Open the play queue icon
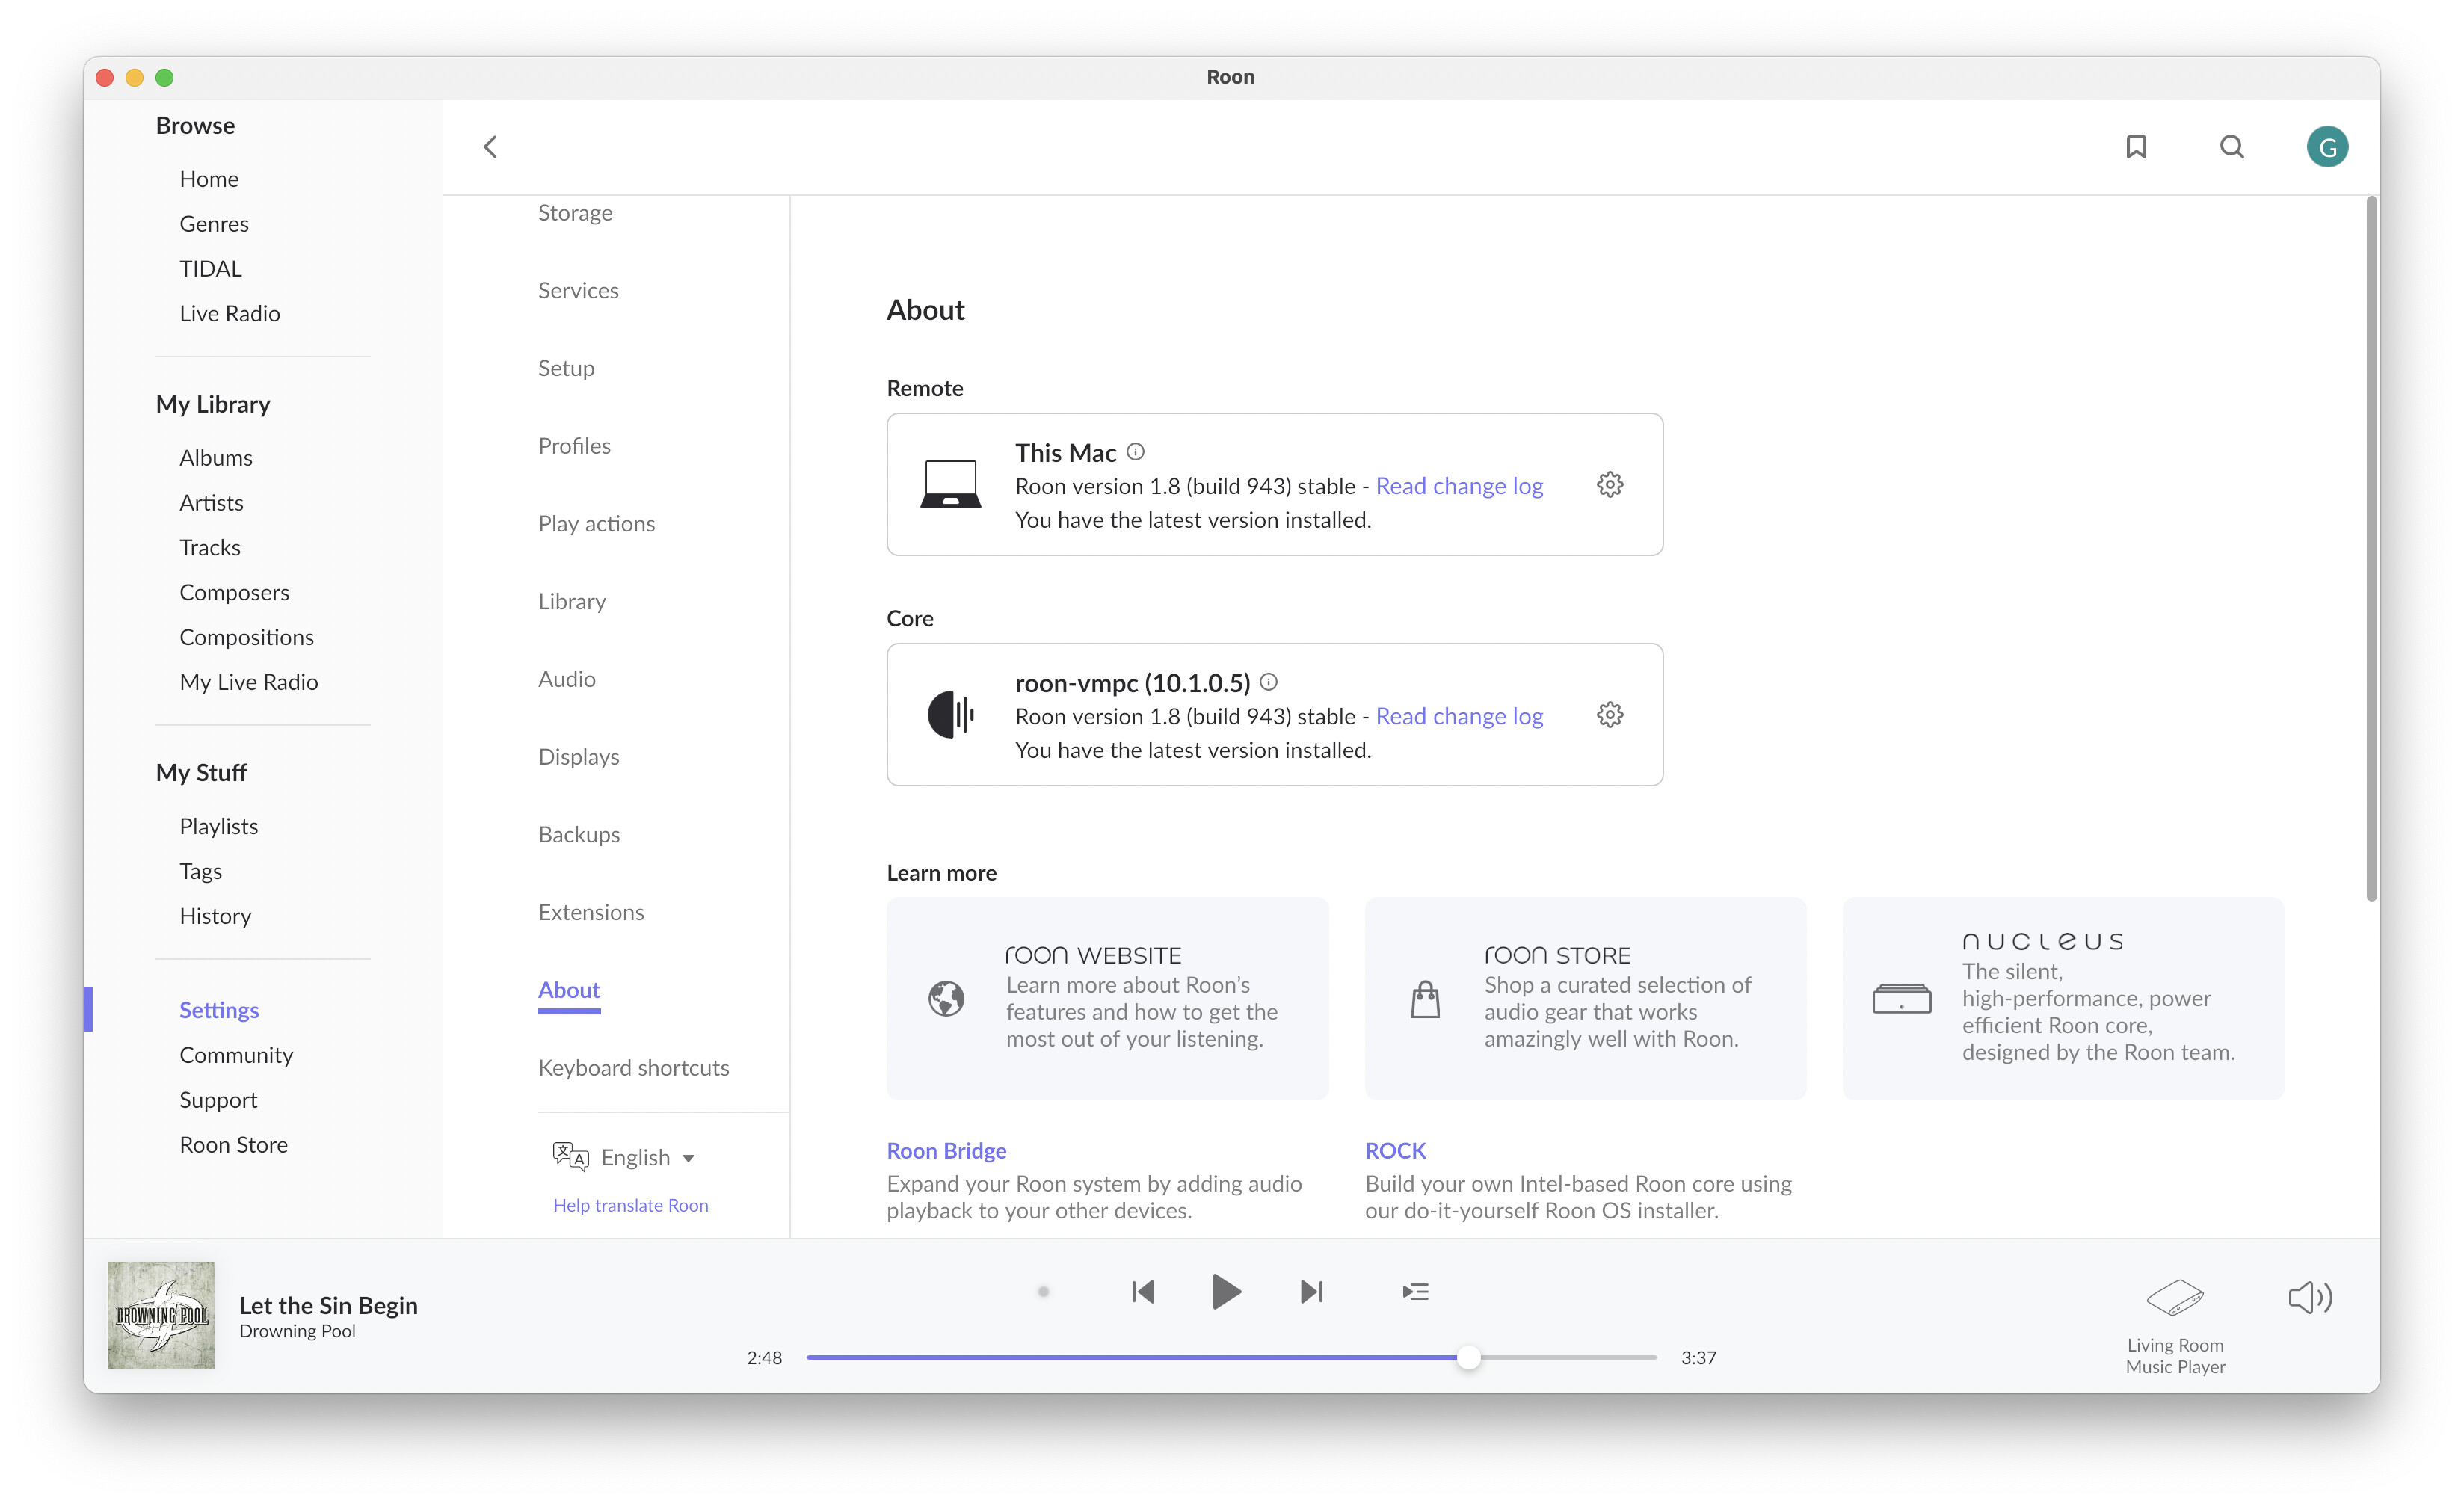Screen dimensions: 2464x1504 (x=1415, y=1291)
